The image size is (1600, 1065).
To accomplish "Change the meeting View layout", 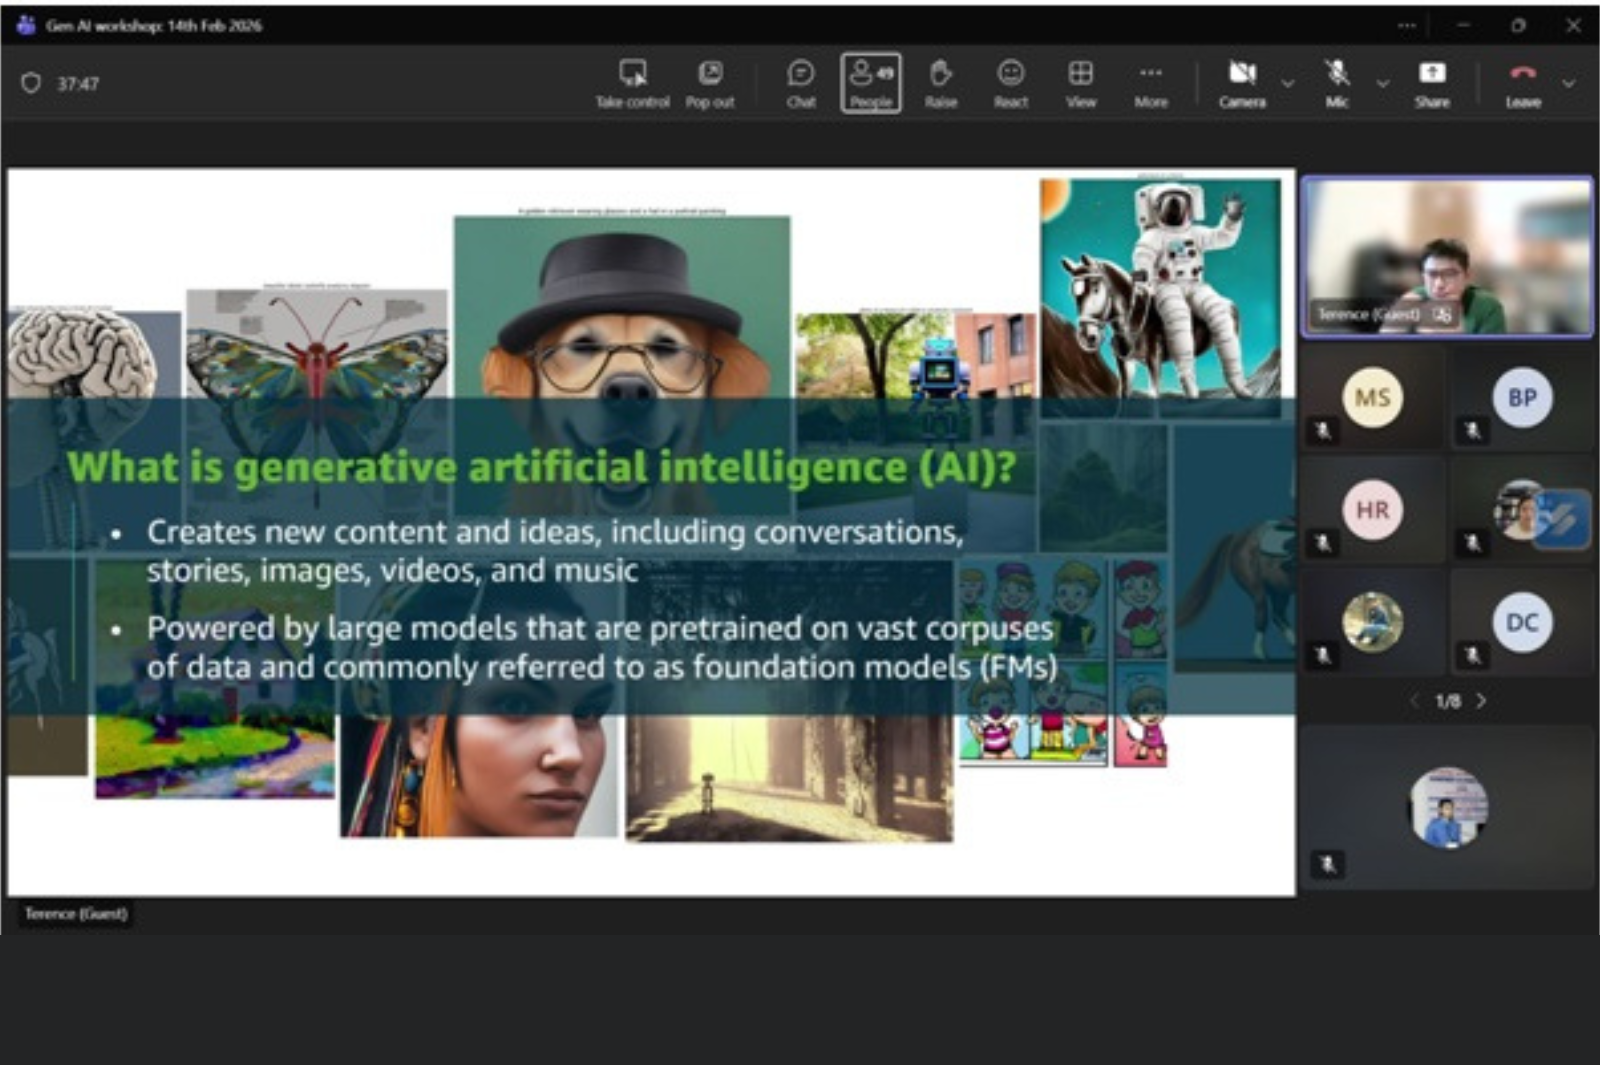I will [1080, 74].
